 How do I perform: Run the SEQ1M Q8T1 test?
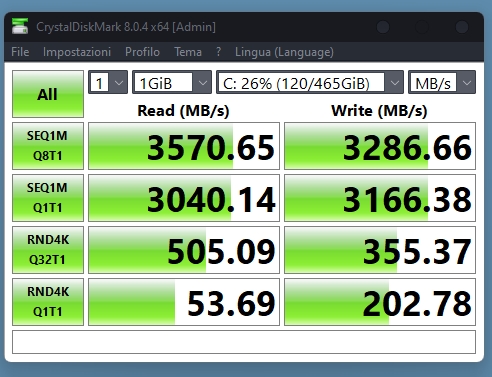(x=48, y=146)
